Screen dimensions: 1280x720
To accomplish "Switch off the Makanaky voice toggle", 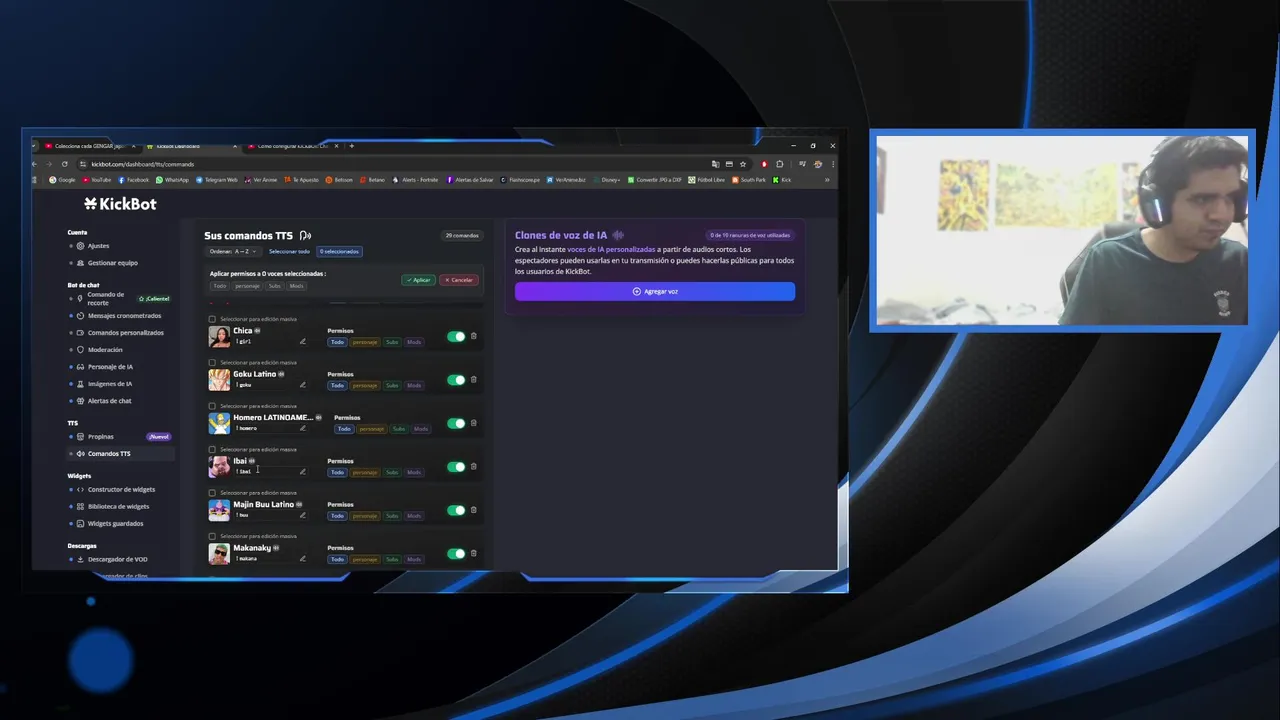I will (x=456, y=553).
